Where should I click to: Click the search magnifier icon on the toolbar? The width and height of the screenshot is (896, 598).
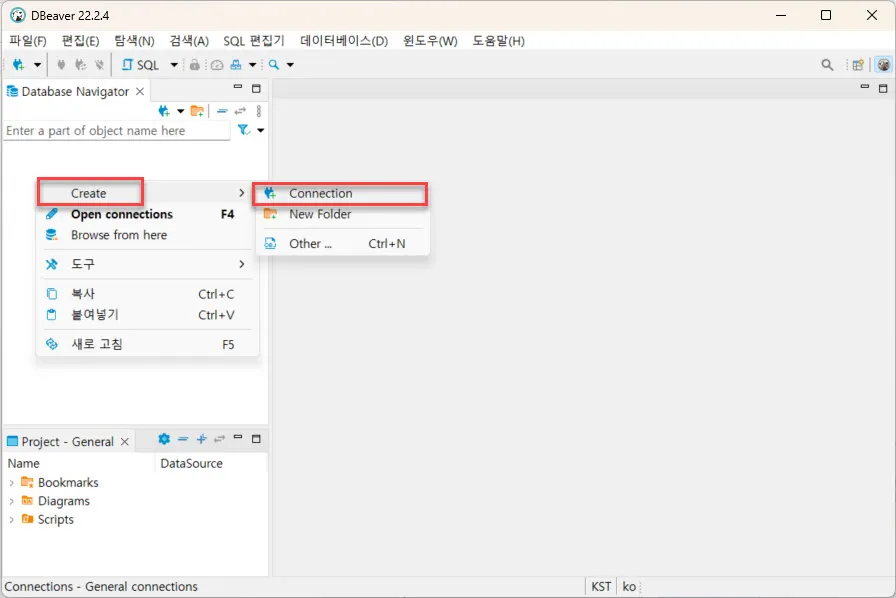tap(273, 65)
